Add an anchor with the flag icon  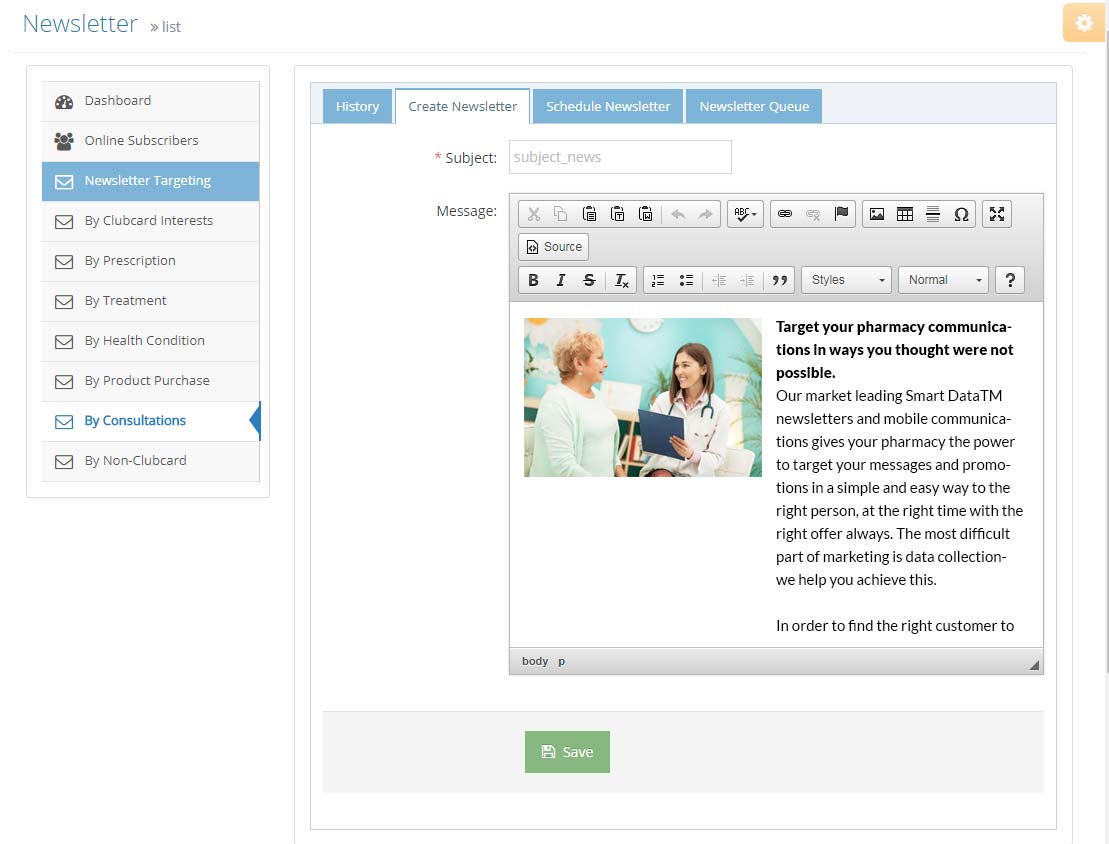click(x=841, y=214)
